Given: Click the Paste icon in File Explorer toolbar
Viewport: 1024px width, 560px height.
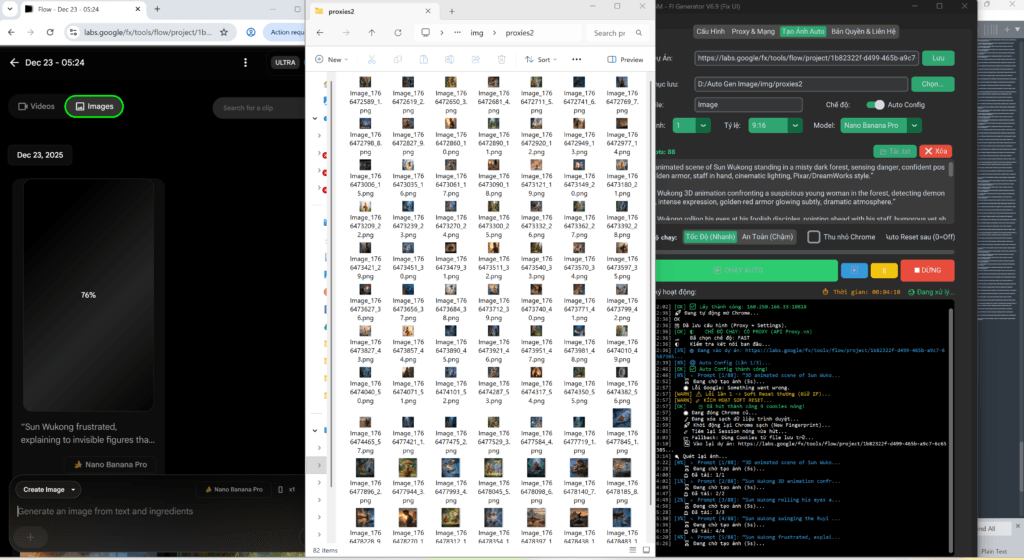Looking at the screenshot, I should pyautogui.click(x=424, y=59).
